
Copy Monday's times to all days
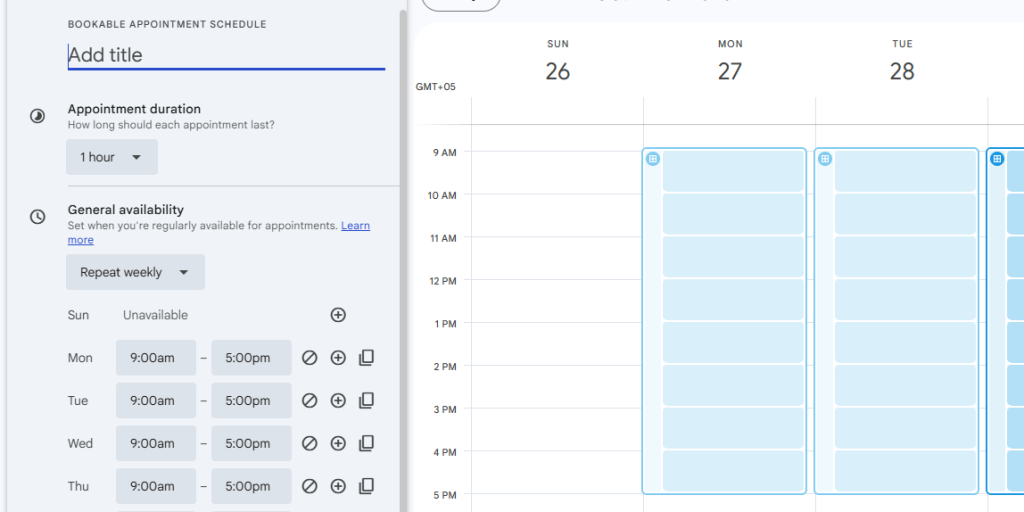point(366,358)
